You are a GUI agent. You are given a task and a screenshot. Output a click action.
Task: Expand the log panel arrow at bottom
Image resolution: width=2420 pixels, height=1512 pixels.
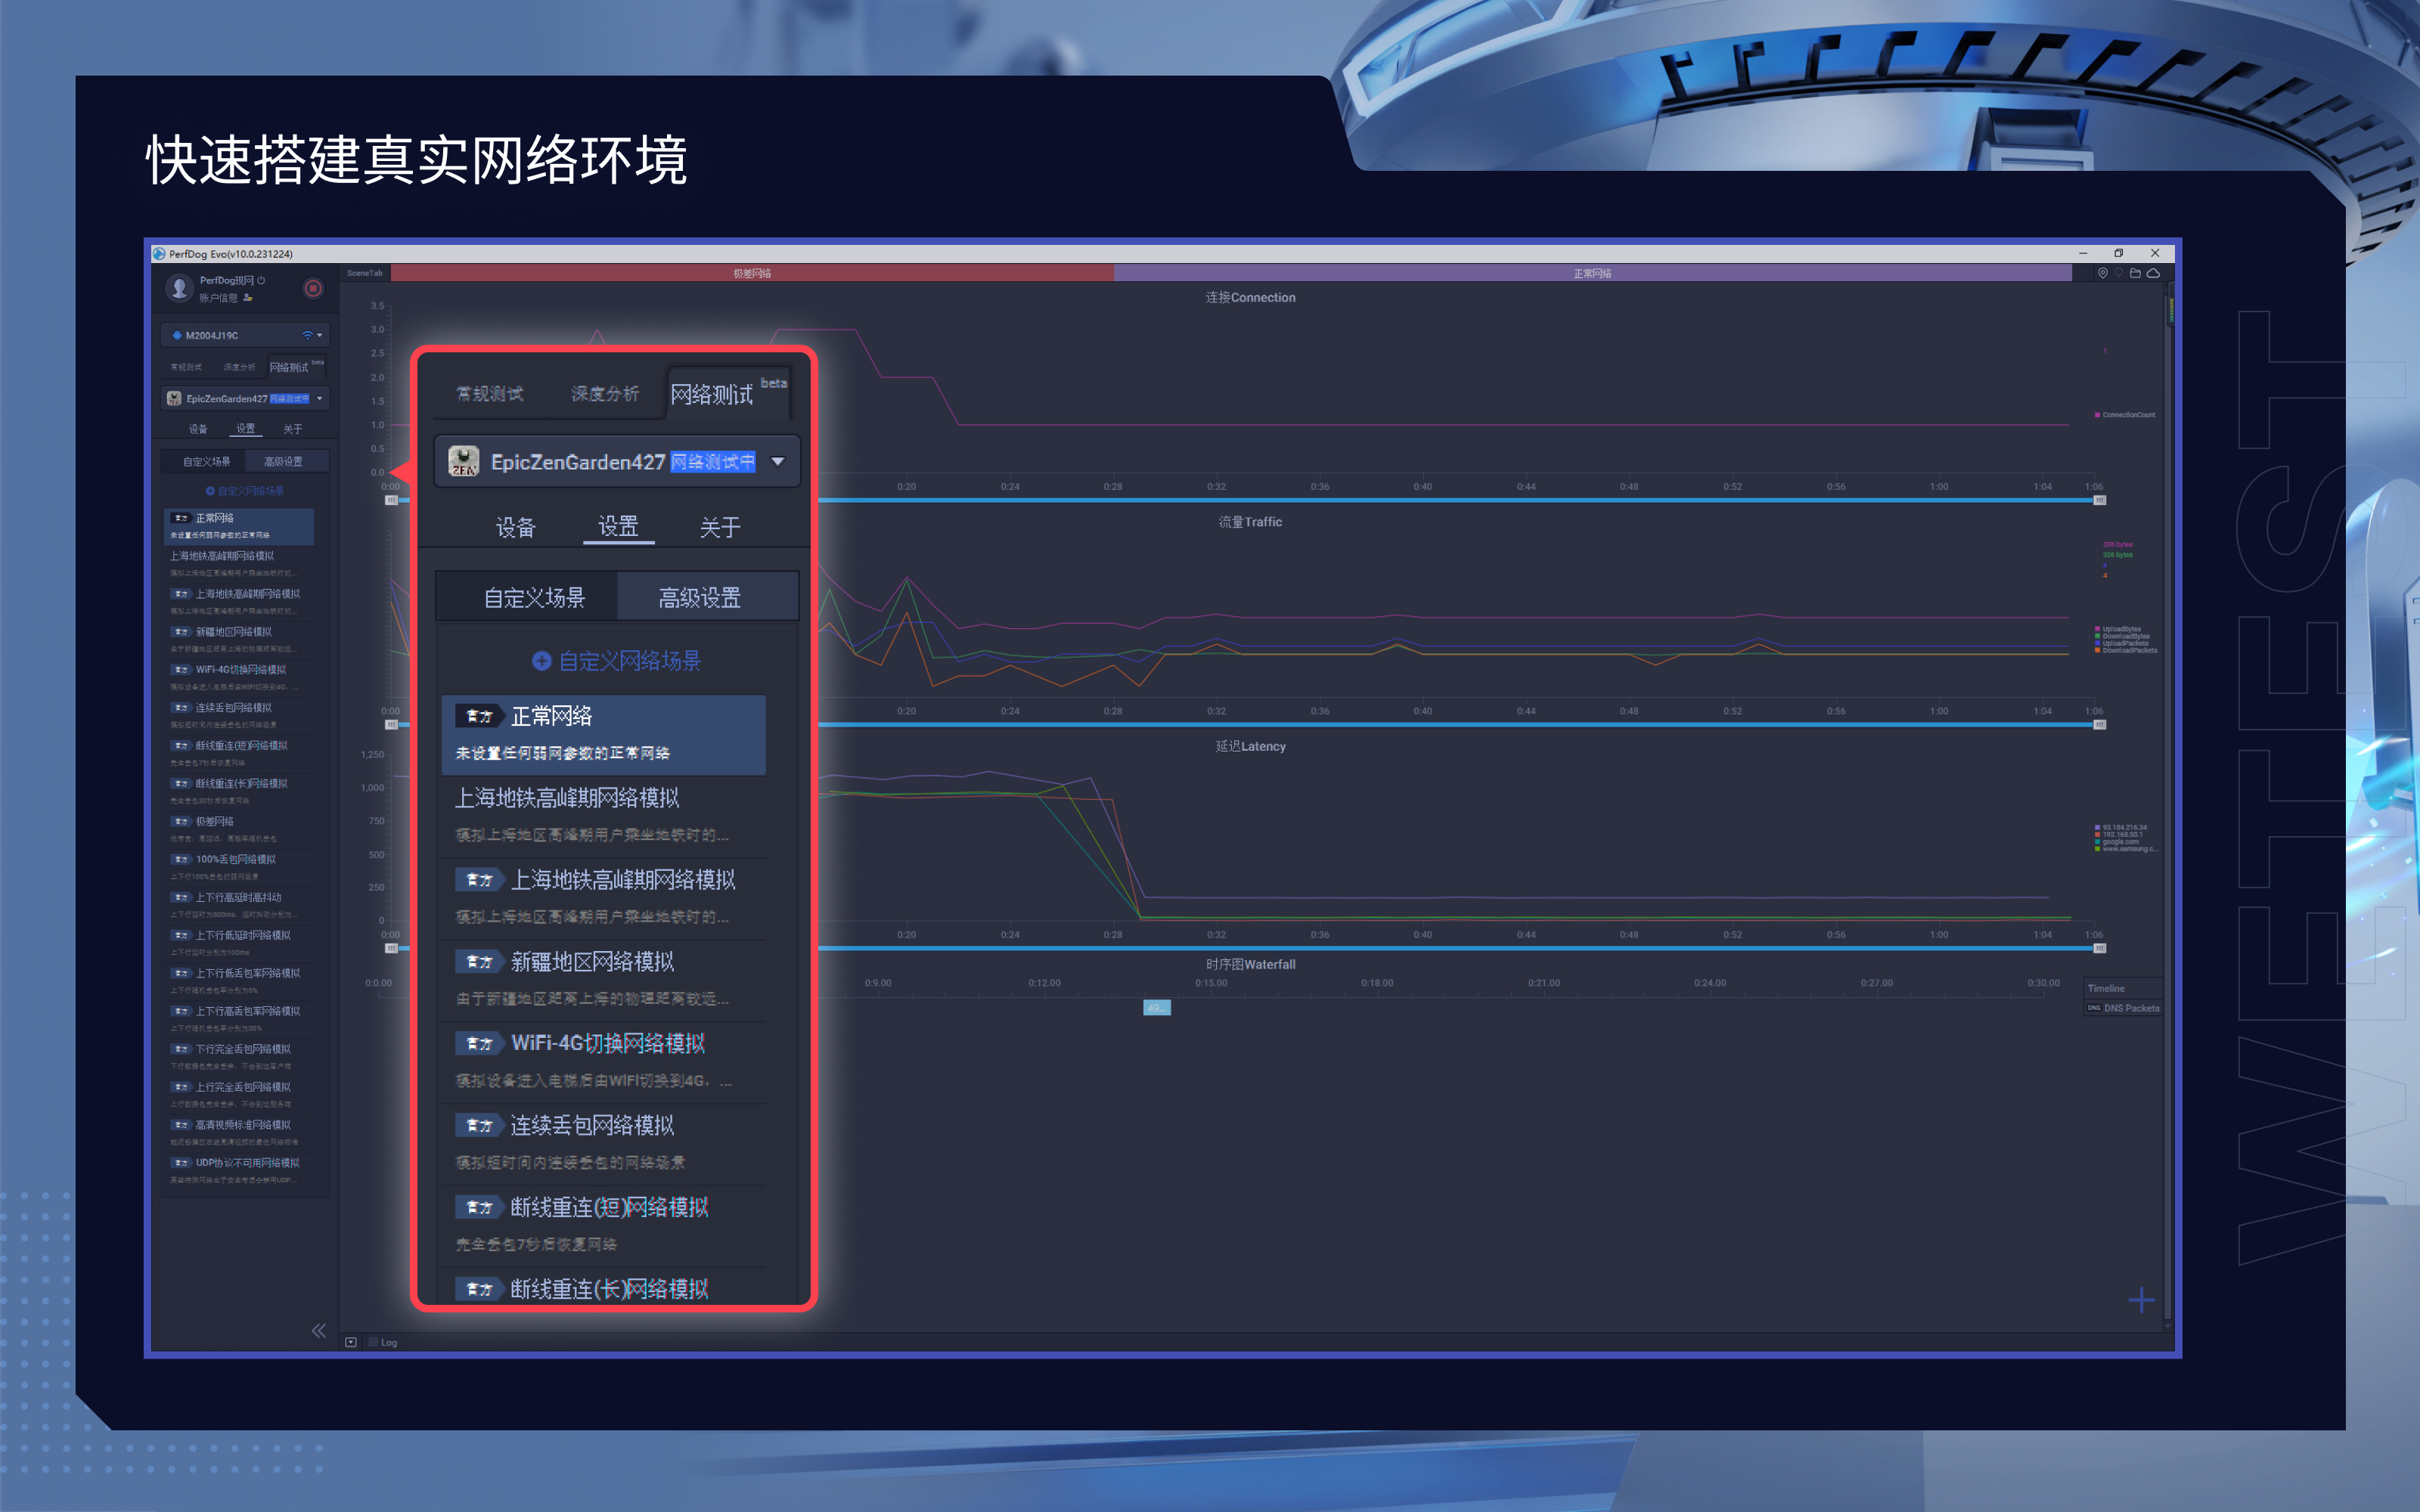(x=351, y=1342)
